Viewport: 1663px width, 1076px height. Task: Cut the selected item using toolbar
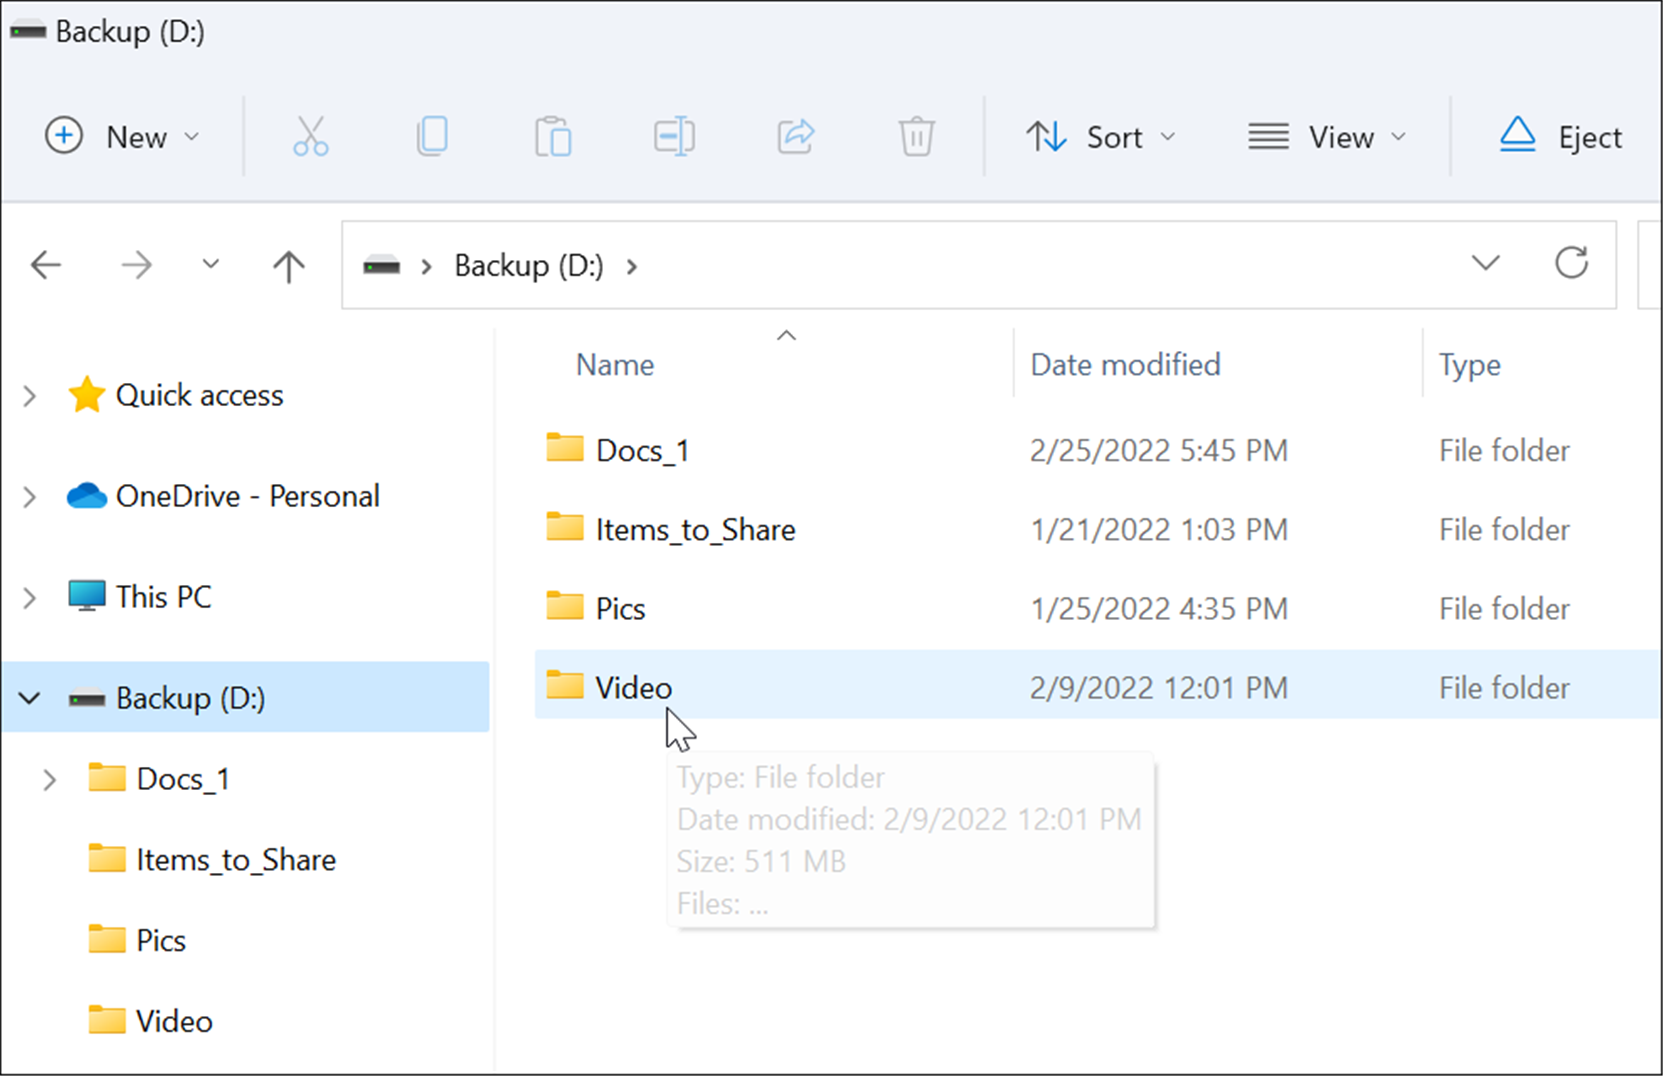point(310,136)
